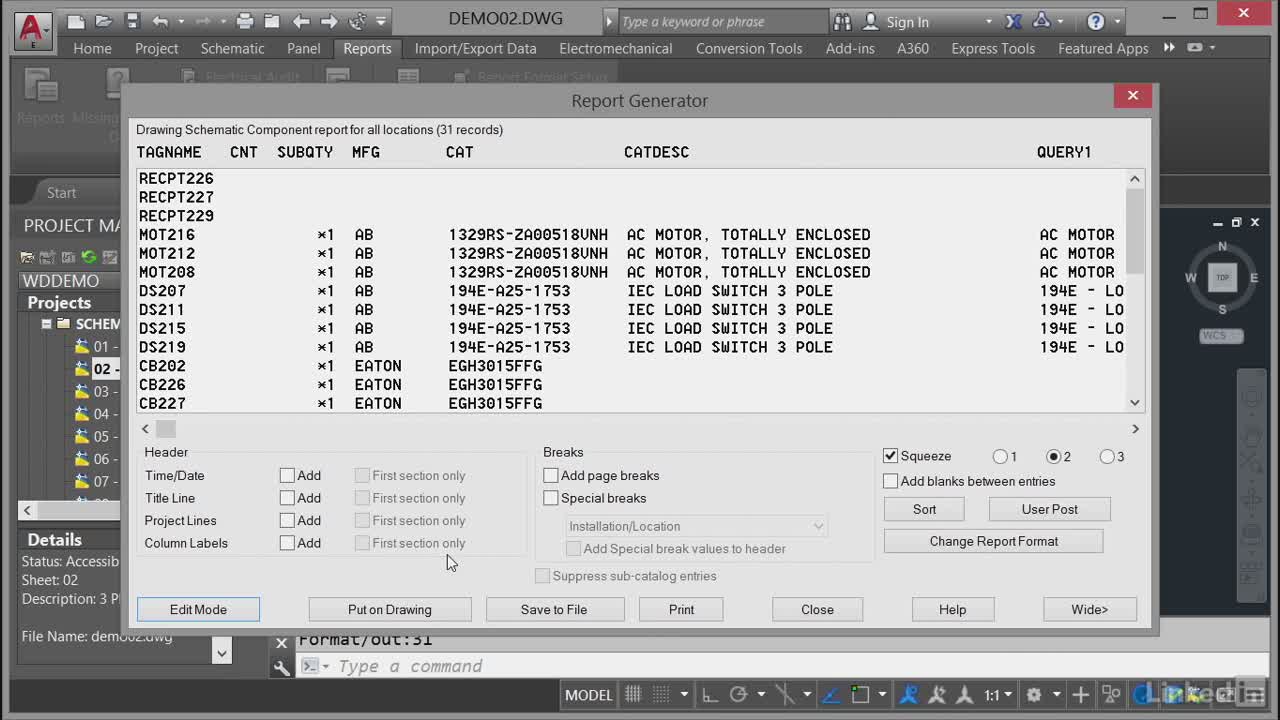Open the Autodesk Exchange X icon

tap(1014, 21)
